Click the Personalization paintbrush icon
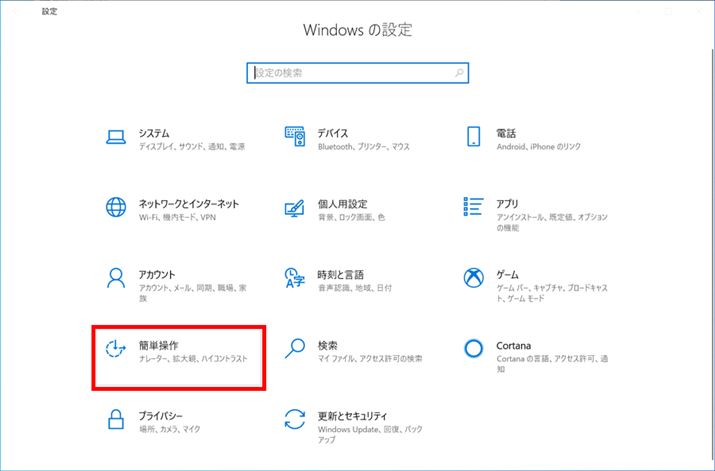The width and height of the screenshot is (715, 471). (294, 207)
